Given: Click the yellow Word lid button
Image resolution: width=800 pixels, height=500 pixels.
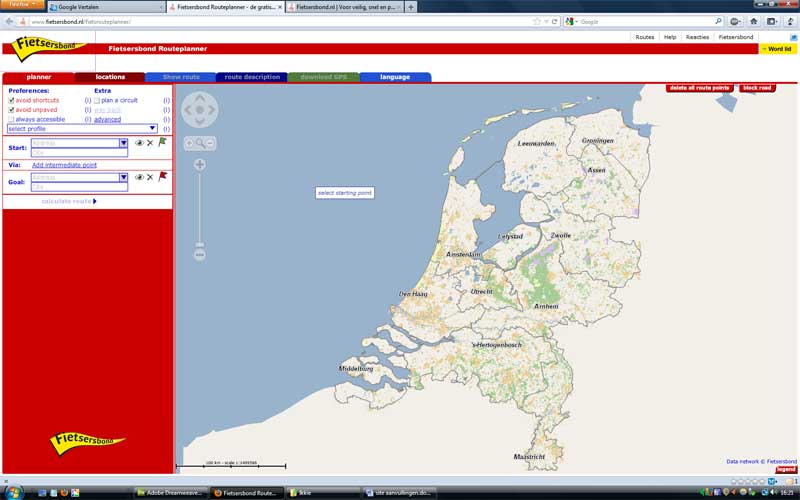Looking at the screenshot, I should (x=778, y=49).
